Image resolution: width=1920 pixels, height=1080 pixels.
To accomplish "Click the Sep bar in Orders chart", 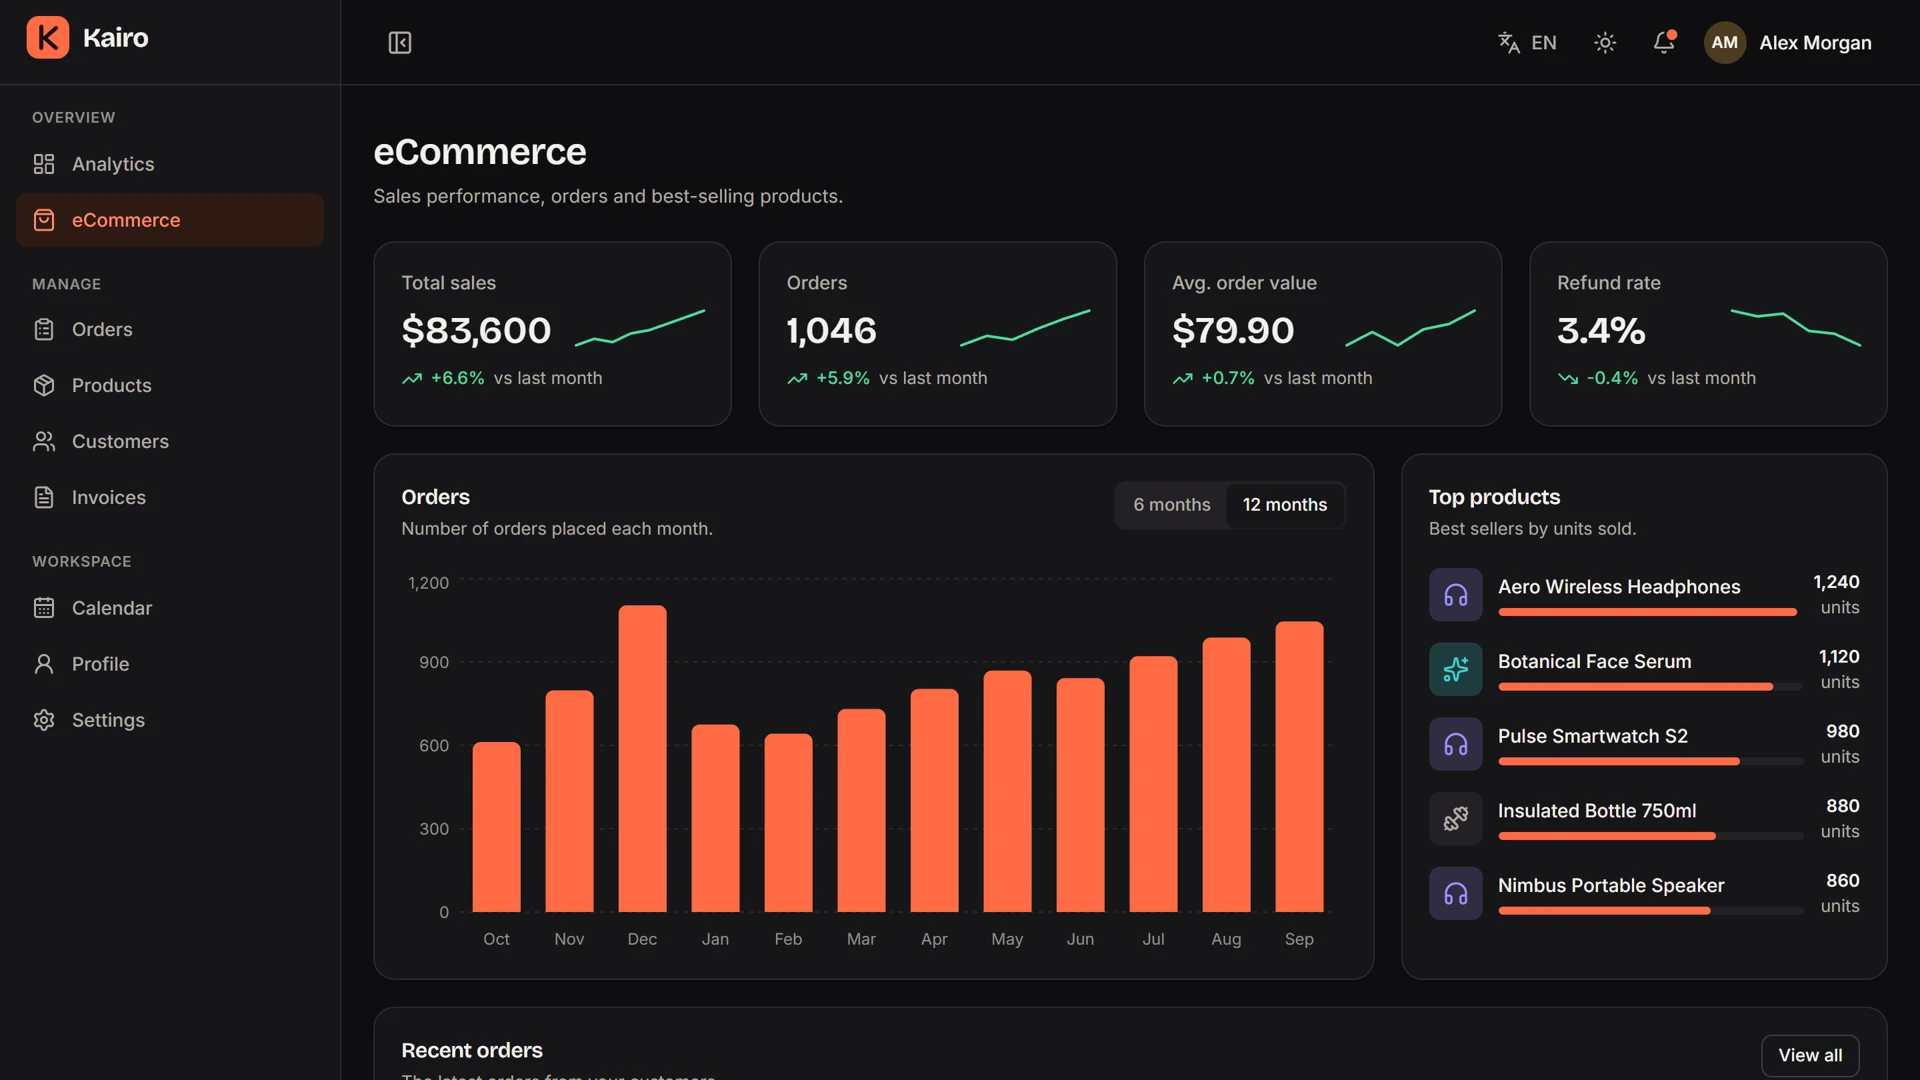I will (x=1299, y=767).
